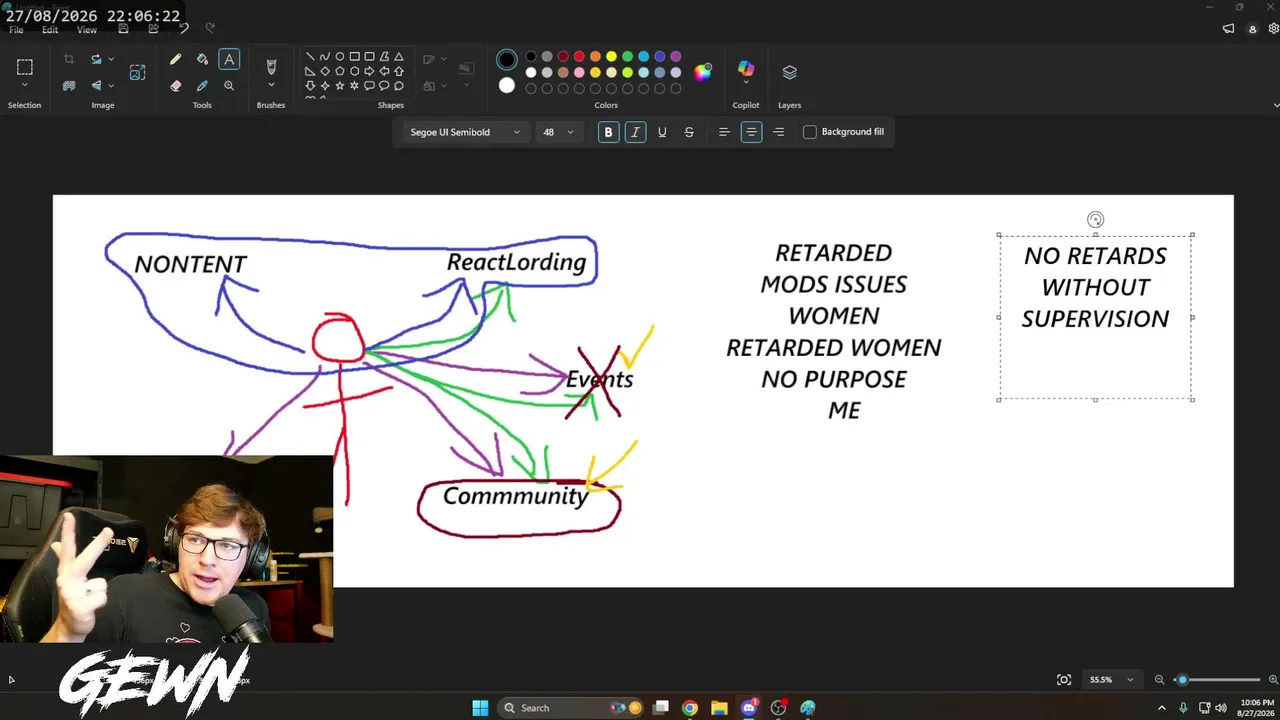
Task: Click the Rotate image icon
Action: point(96,60)
